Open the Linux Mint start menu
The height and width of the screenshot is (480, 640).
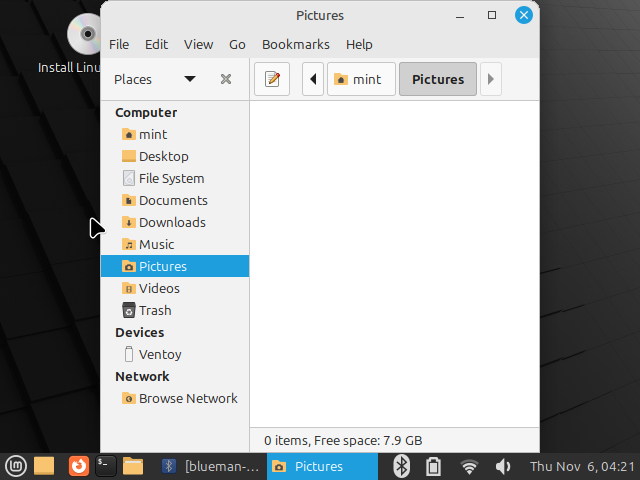[x=15, y=465]
